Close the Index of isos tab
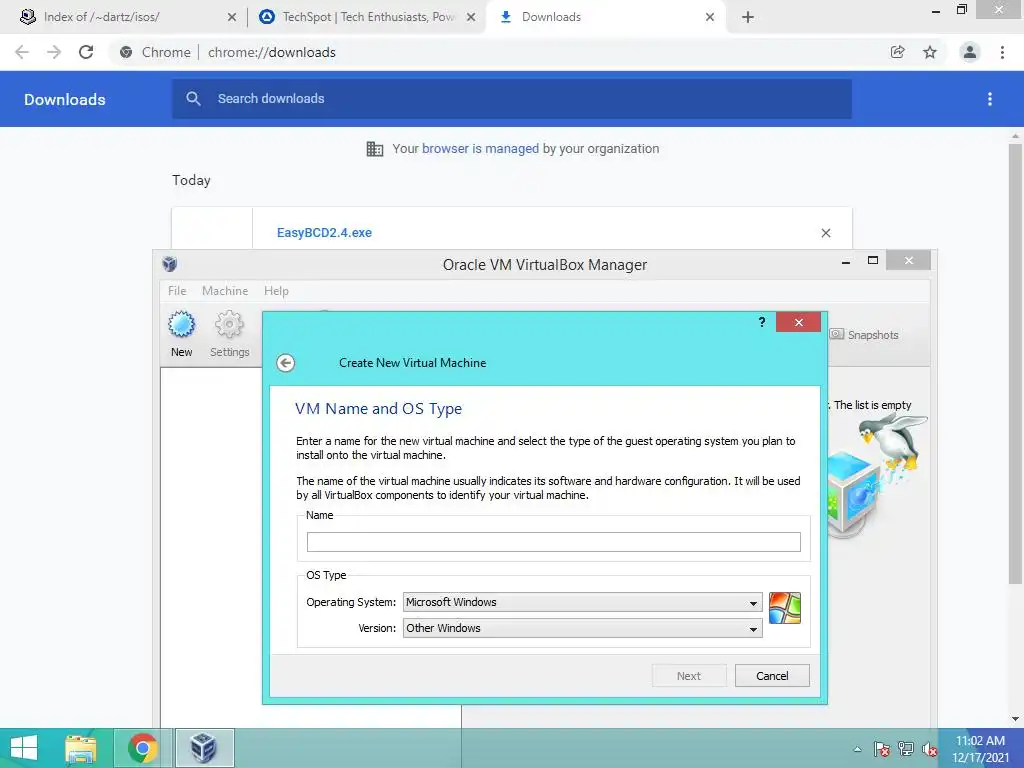1024x768 pixels. pos(232,17)
